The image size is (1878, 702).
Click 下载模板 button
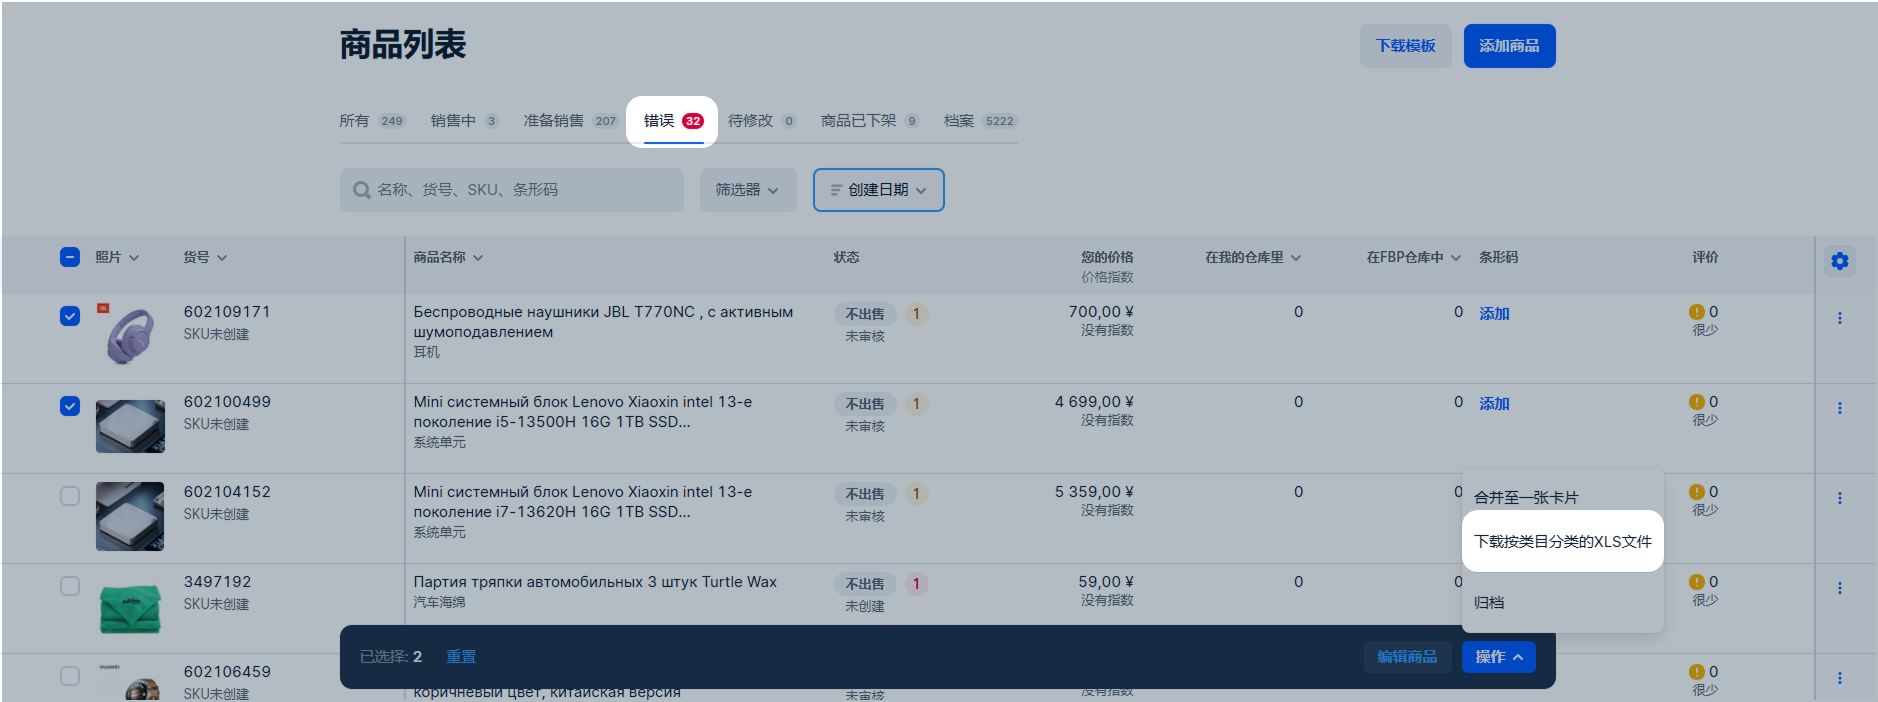[1405, 46]
